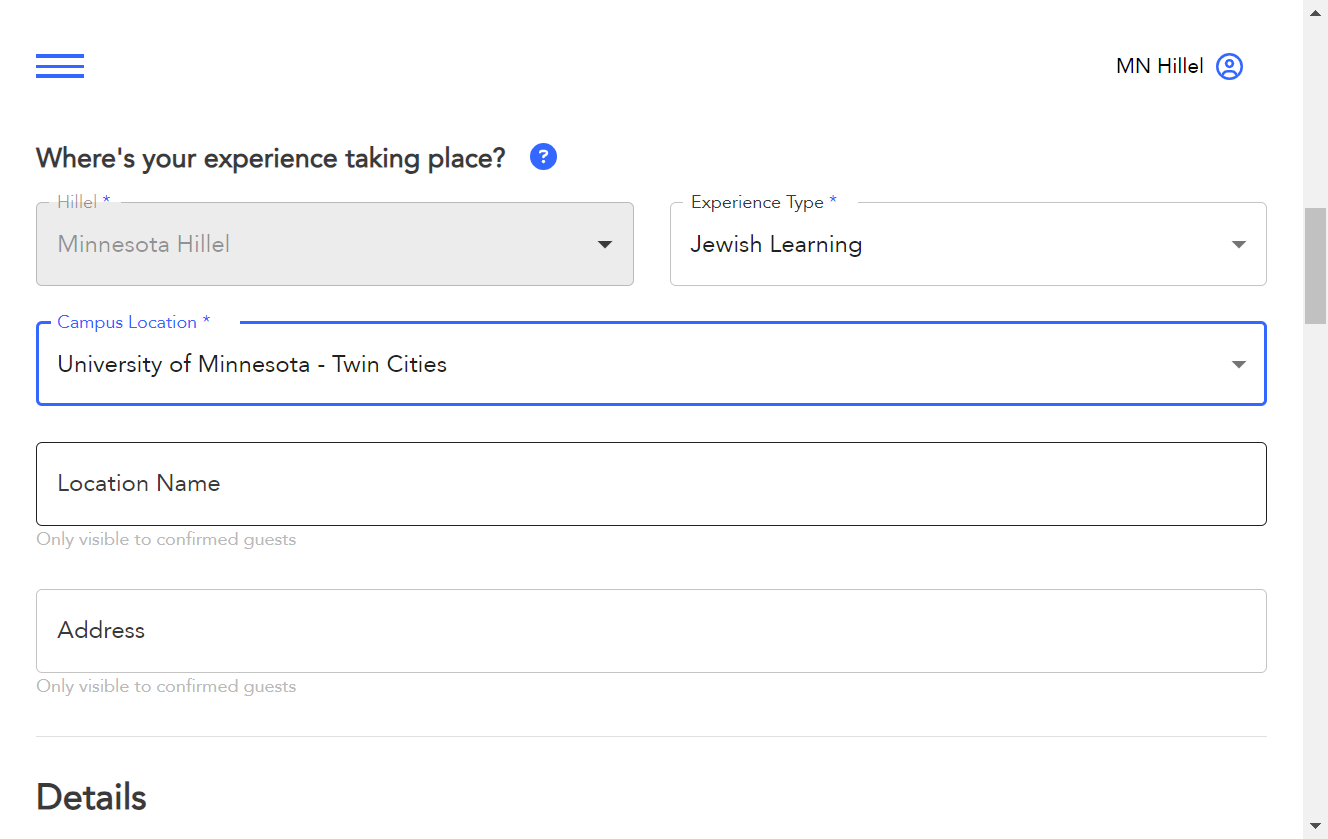This screenshot has width=1328, height=839.
Task: Click the disabled Hillel dropdown
Action: click(x=335, y=244)
